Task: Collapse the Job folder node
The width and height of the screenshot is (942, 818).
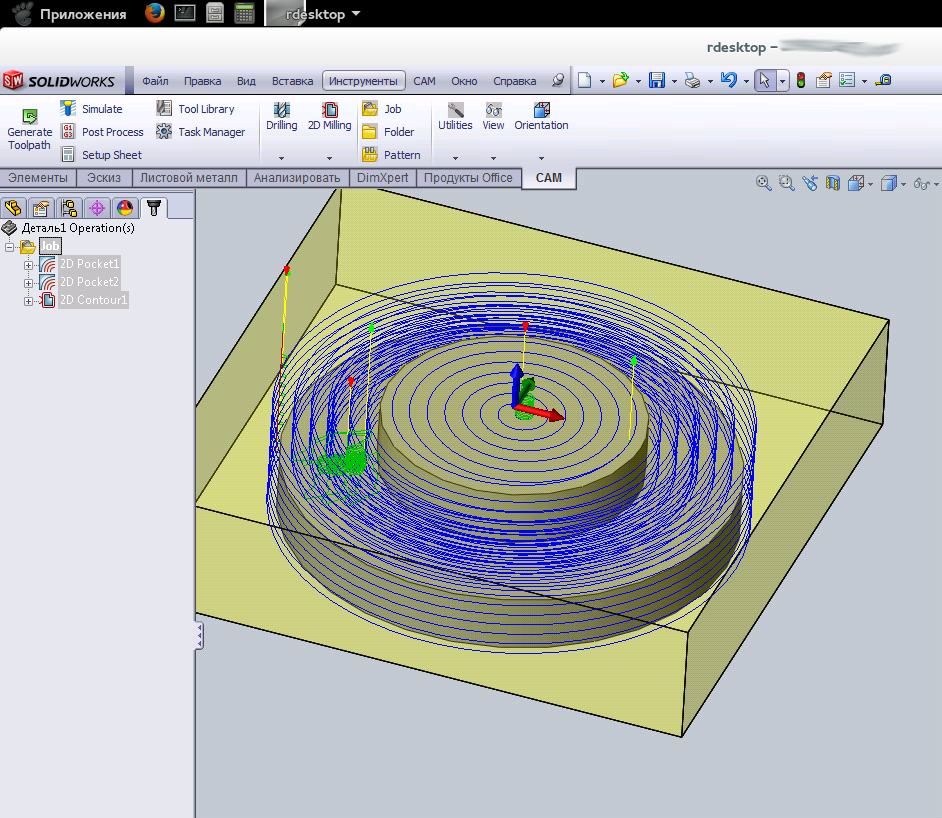Action: click(x=10, y=247)
